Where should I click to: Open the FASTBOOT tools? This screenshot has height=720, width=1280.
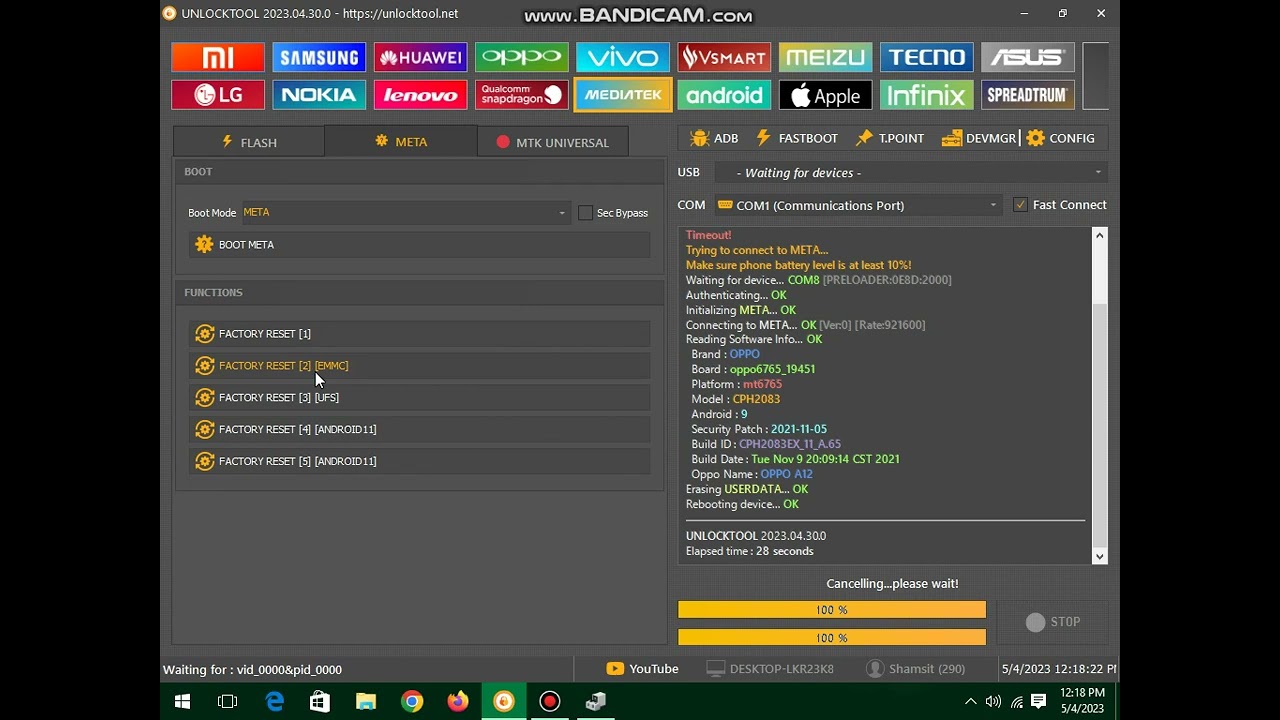[796, 138]
